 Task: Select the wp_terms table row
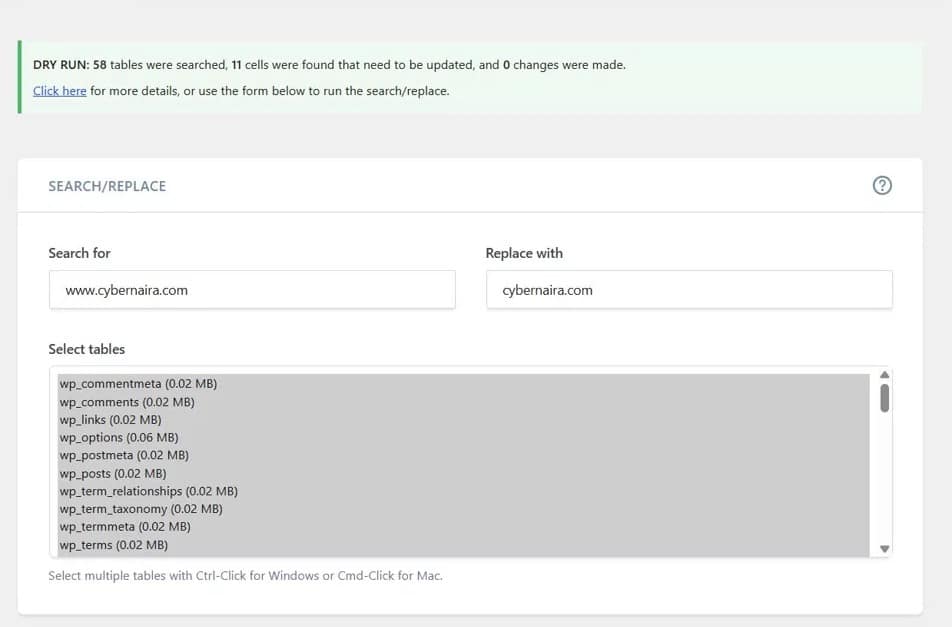tap(463, 545)
